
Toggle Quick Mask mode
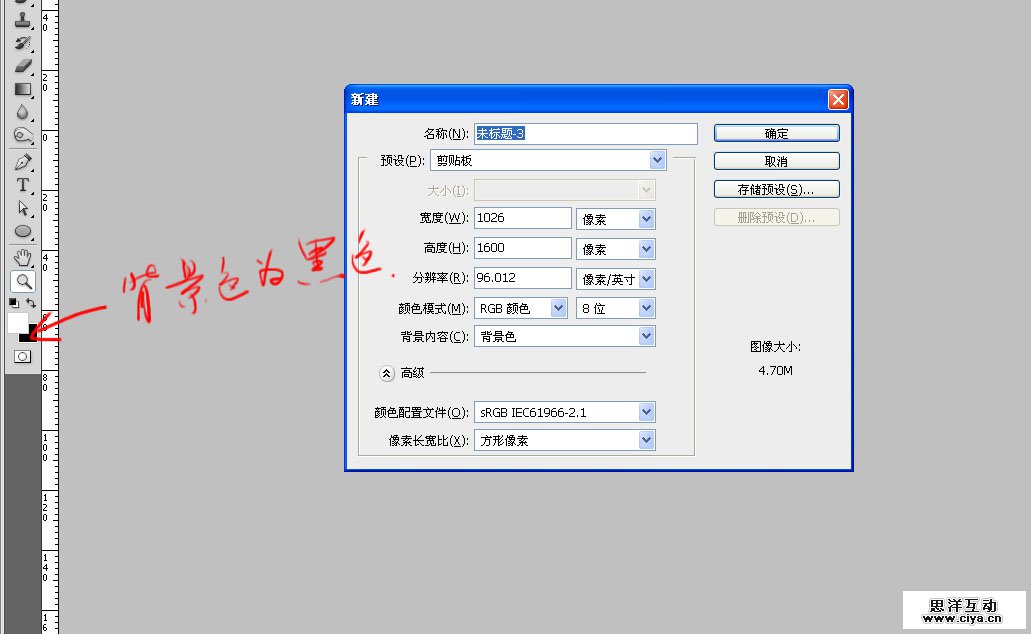(x=22, y=356)
